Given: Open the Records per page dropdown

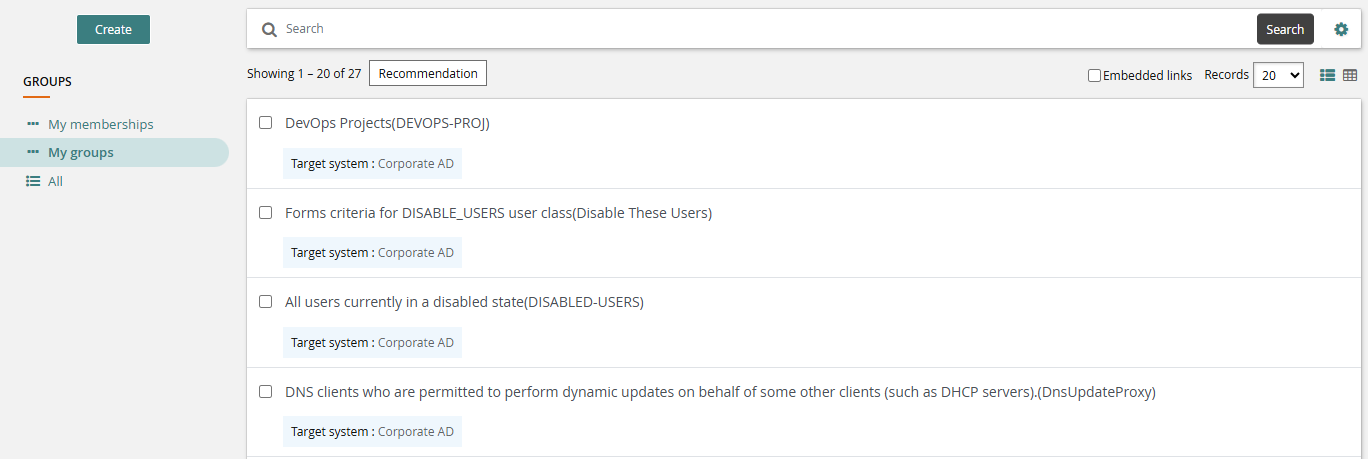Looking at the screenshot, I should (1278, 75).
